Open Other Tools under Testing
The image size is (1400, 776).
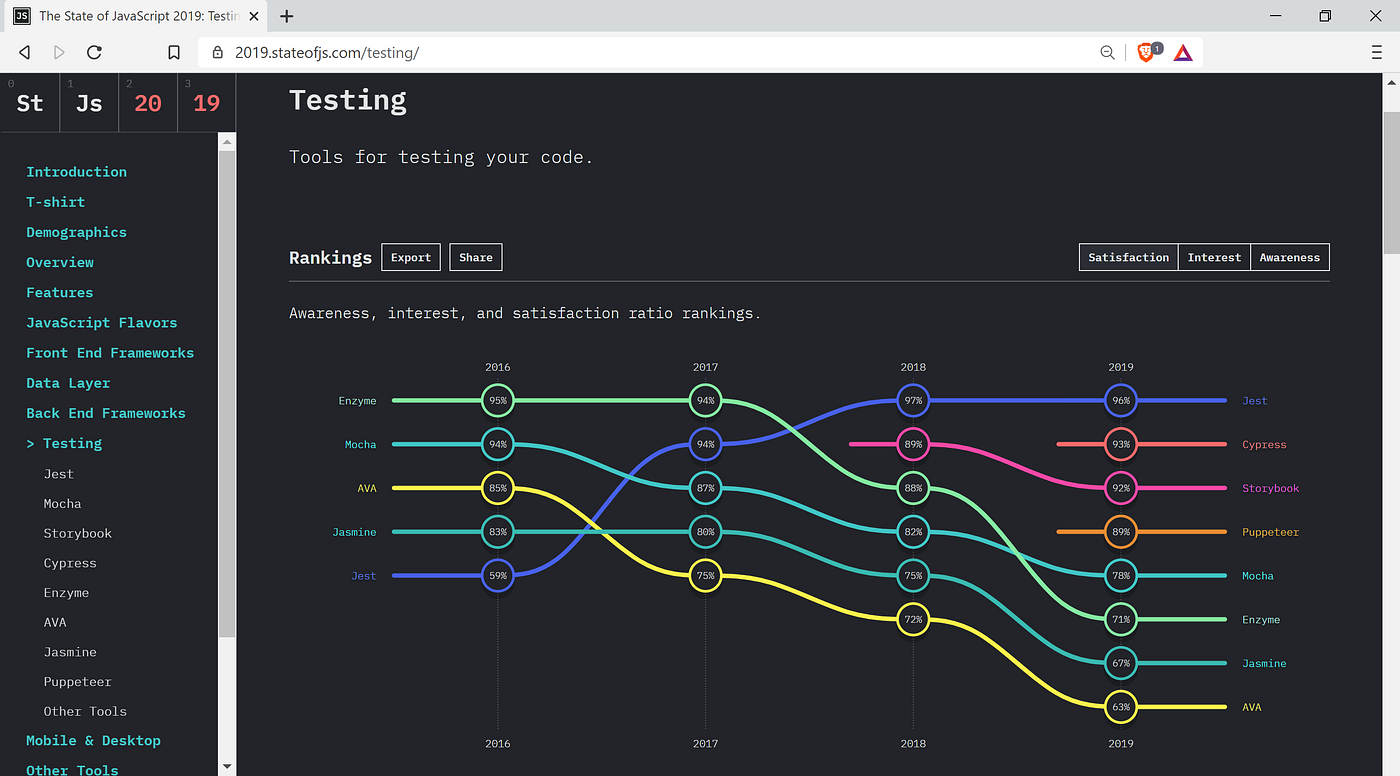(85, 712)
